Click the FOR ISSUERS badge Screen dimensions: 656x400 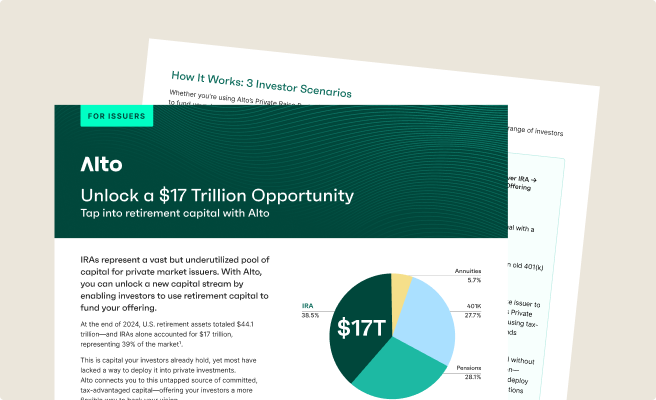(117, 116)
